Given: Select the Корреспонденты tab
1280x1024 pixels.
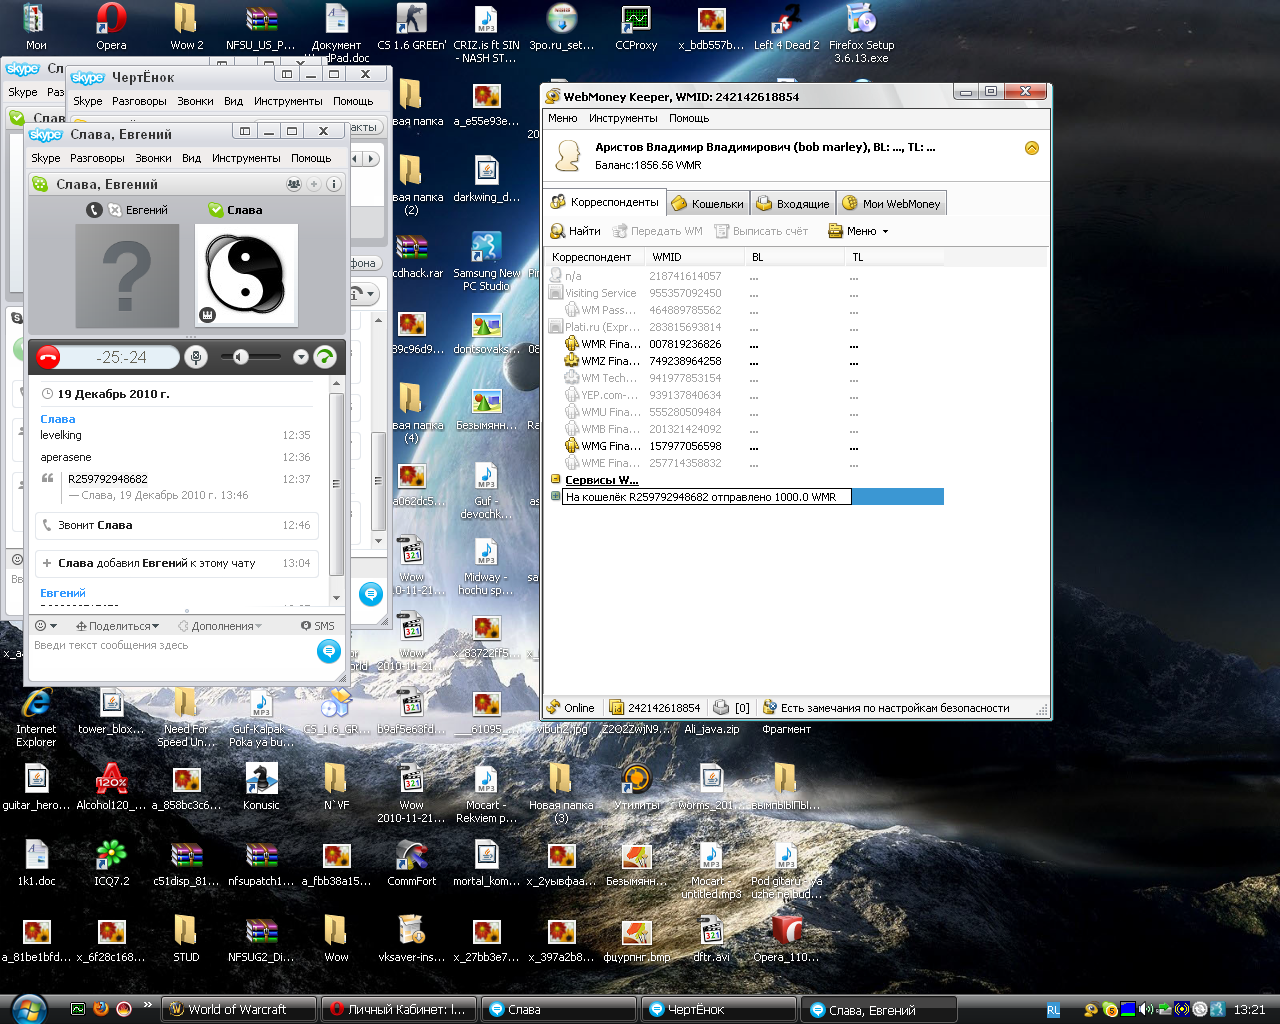Looking at the screenshot, I should coord(605,202).
